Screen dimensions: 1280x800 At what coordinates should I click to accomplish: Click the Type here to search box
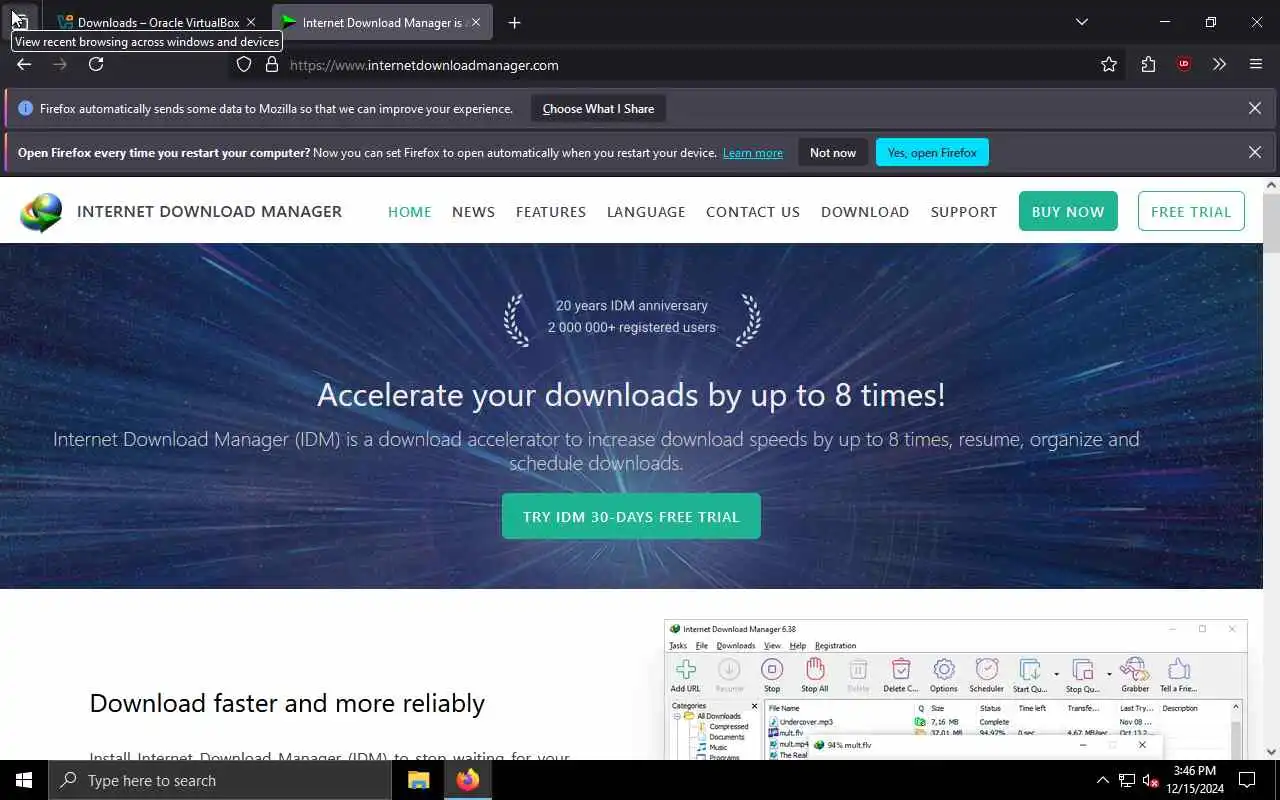(x=220, y=780)
